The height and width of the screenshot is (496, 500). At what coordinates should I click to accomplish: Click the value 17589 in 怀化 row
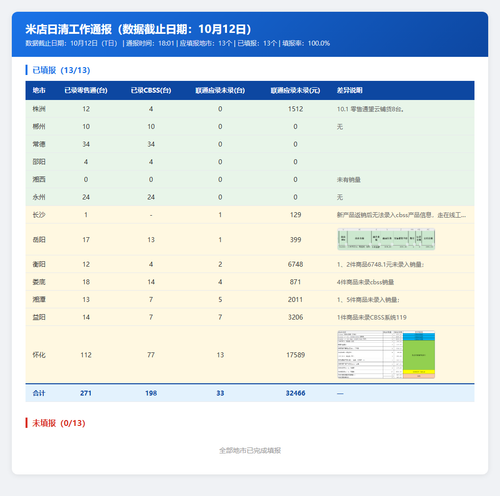pyautogui.click(x=295, y=355)
